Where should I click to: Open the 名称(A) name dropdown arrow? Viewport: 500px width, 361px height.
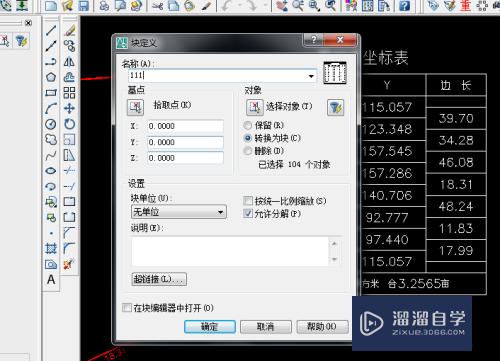pyautogui.click(x=311, y=76)
